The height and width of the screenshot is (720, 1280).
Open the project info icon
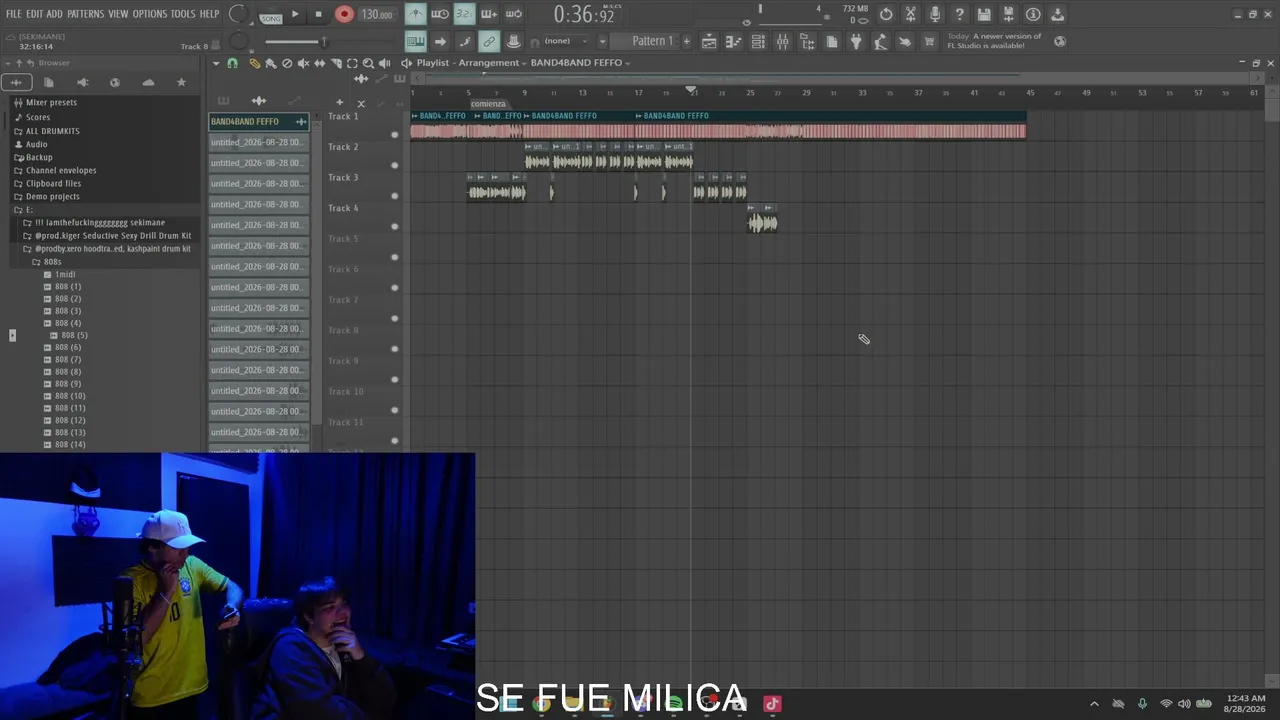coord(1033,14)
